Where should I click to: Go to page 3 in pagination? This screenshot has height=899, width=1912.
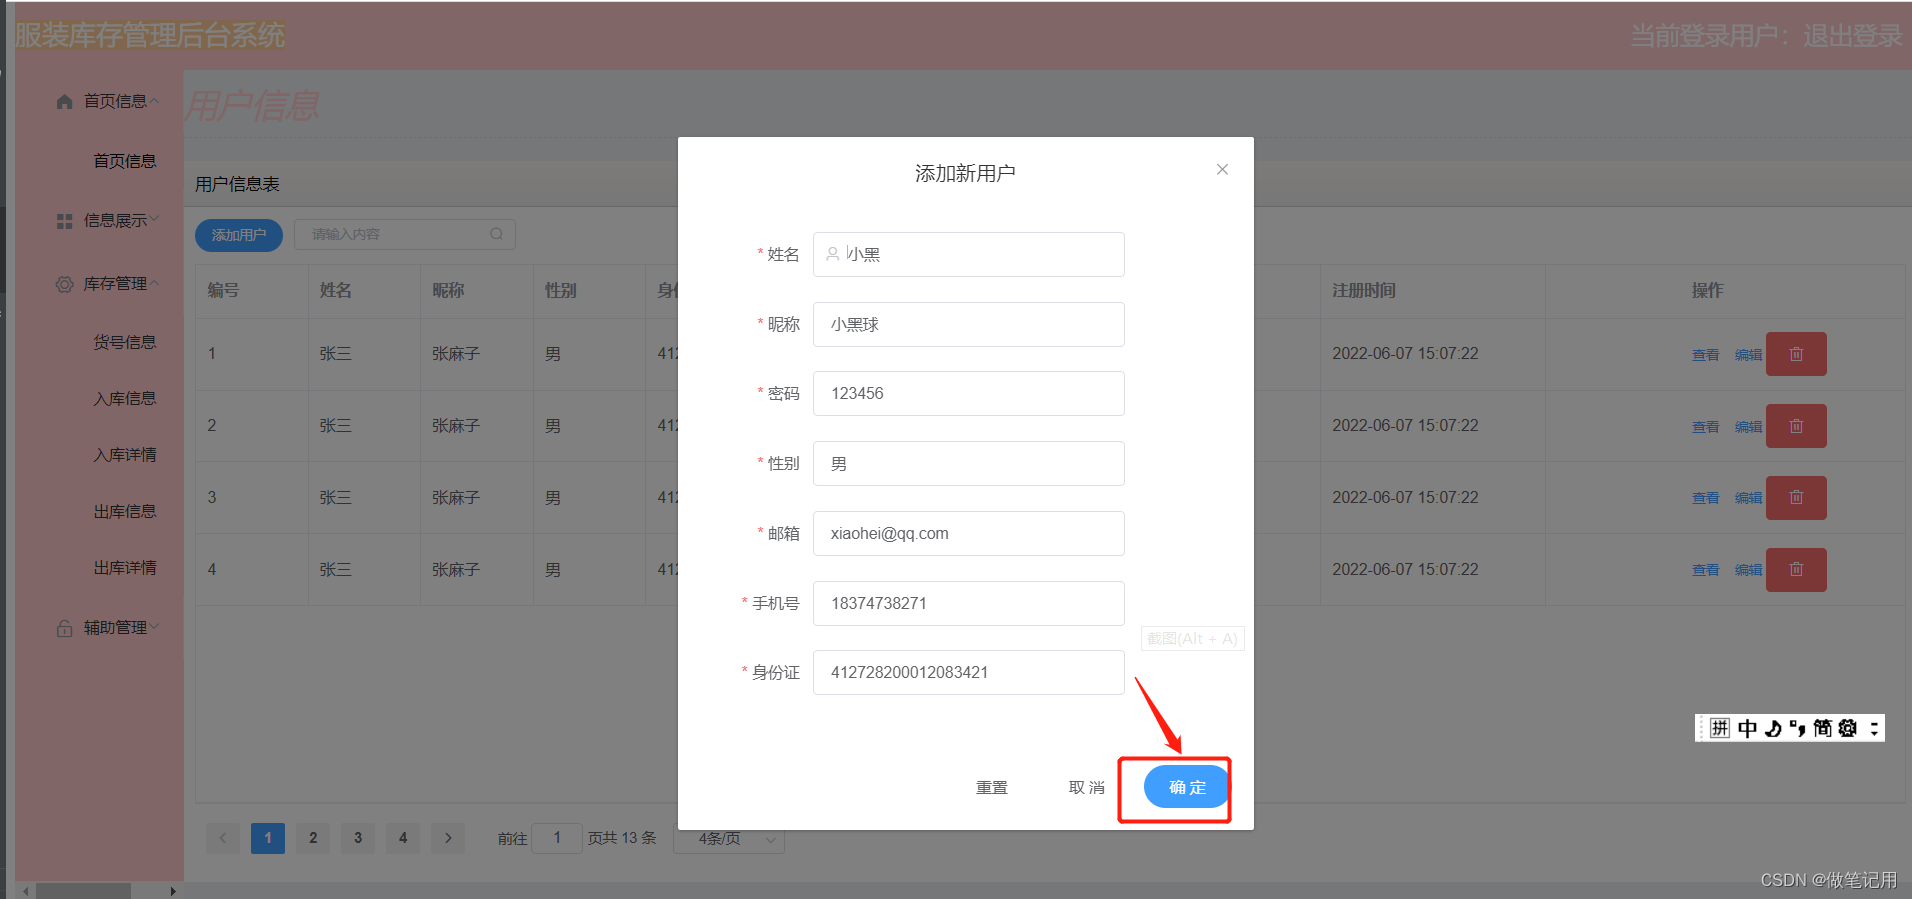click(x=358, y=838)
